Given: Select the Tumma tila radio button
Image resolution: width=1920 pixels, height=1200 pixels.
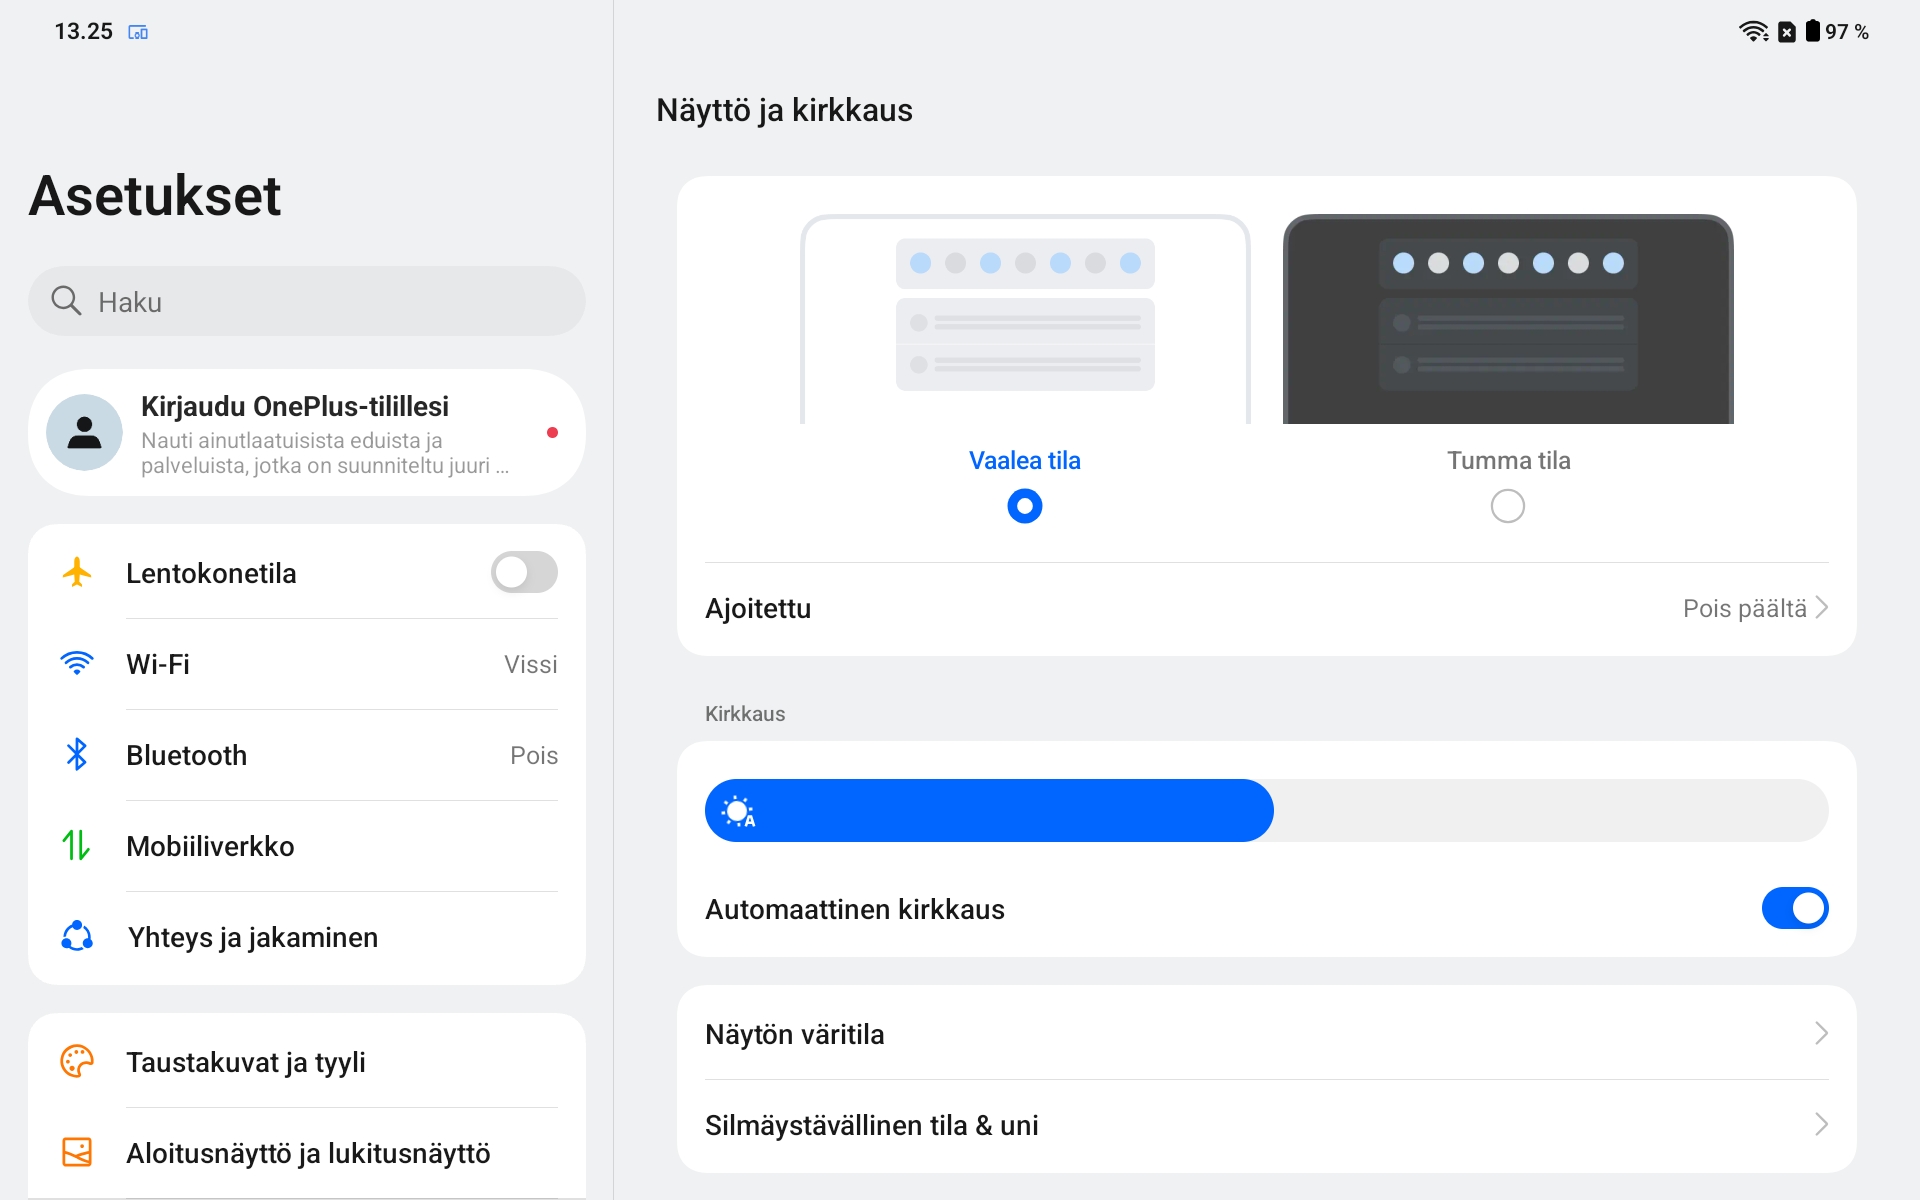Looking at the screenshot, I should point(1508,506).
